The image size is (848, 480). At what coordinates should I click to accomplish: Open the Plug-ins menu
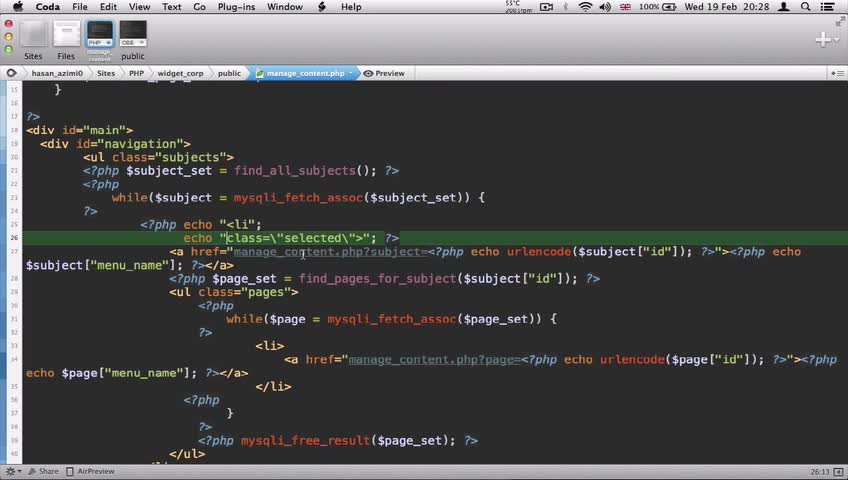tap(236, 7)
